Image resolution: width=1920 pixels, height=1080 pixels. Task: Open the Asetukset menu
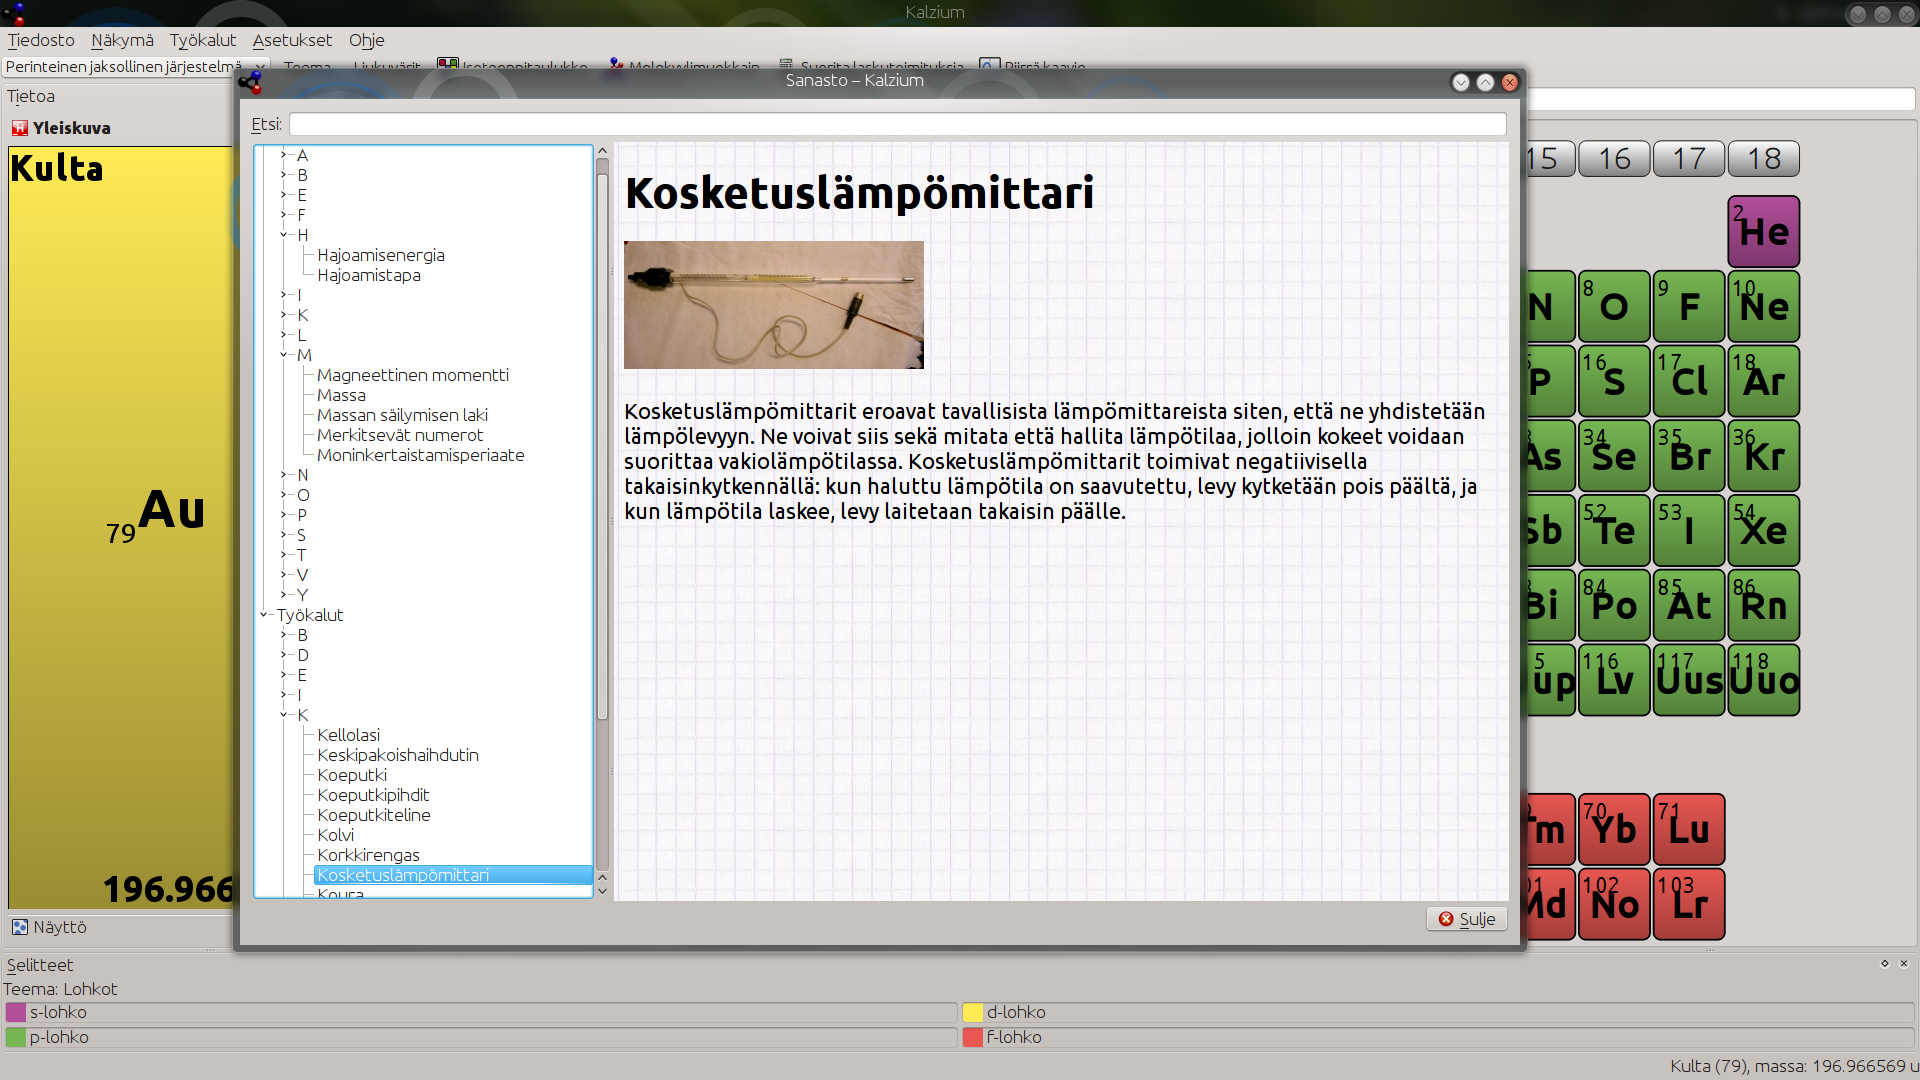[x=292, y=40]
